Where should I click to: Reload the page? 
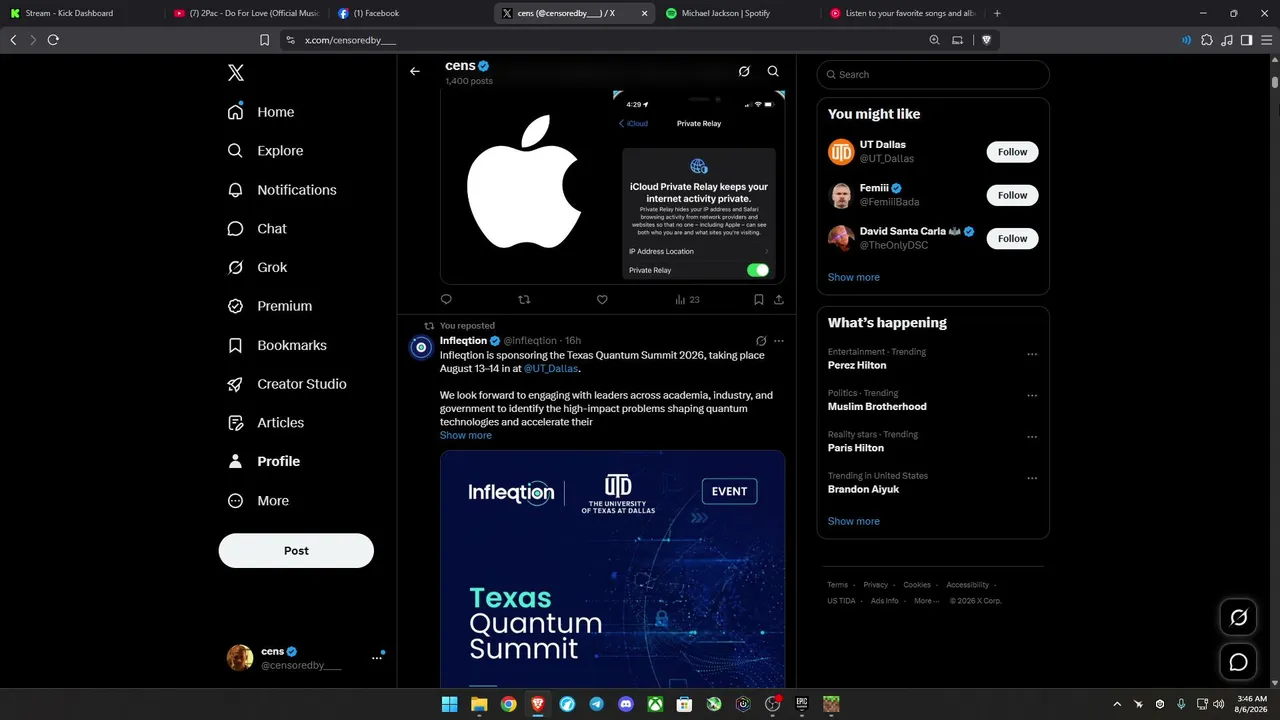coord(53,40)
